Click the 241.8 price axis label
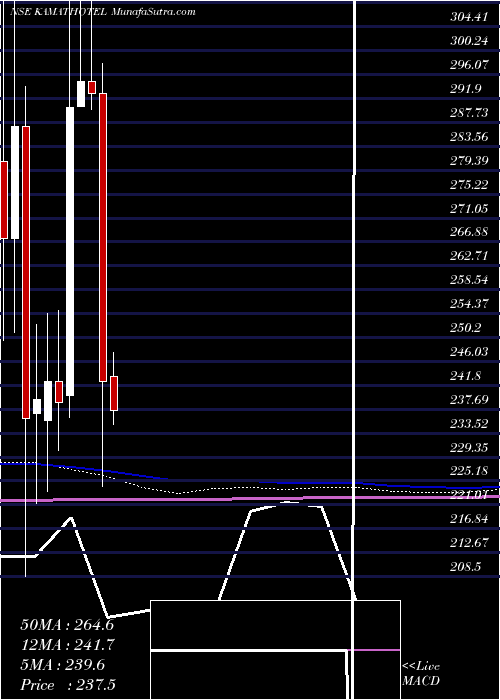The image size is (500, 700). 466,375
